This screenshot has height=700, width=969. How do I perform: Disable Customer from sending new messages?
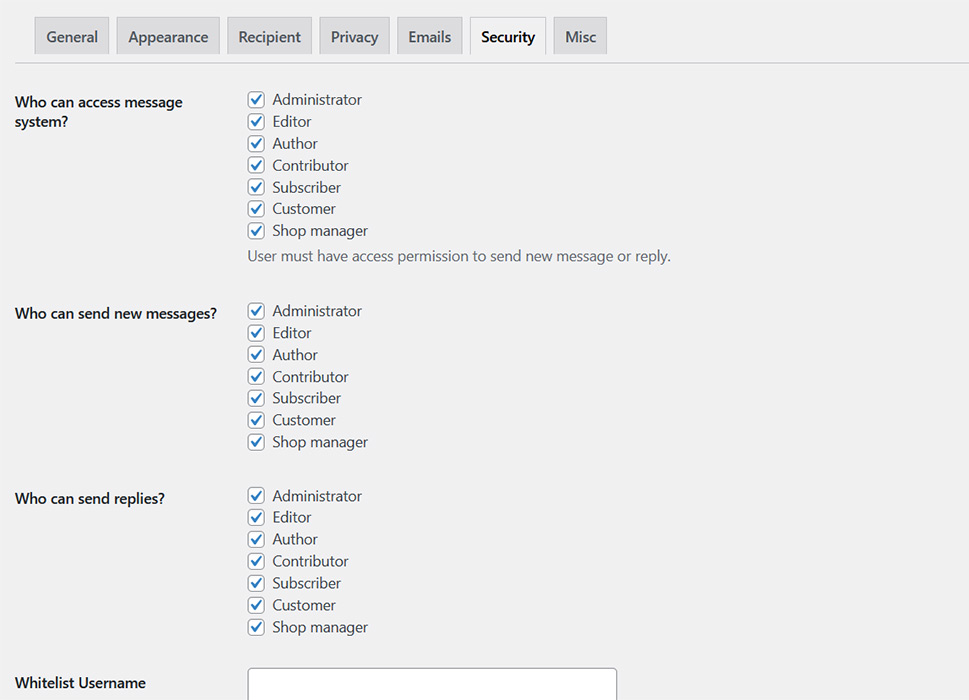click(x=256, y=420)
